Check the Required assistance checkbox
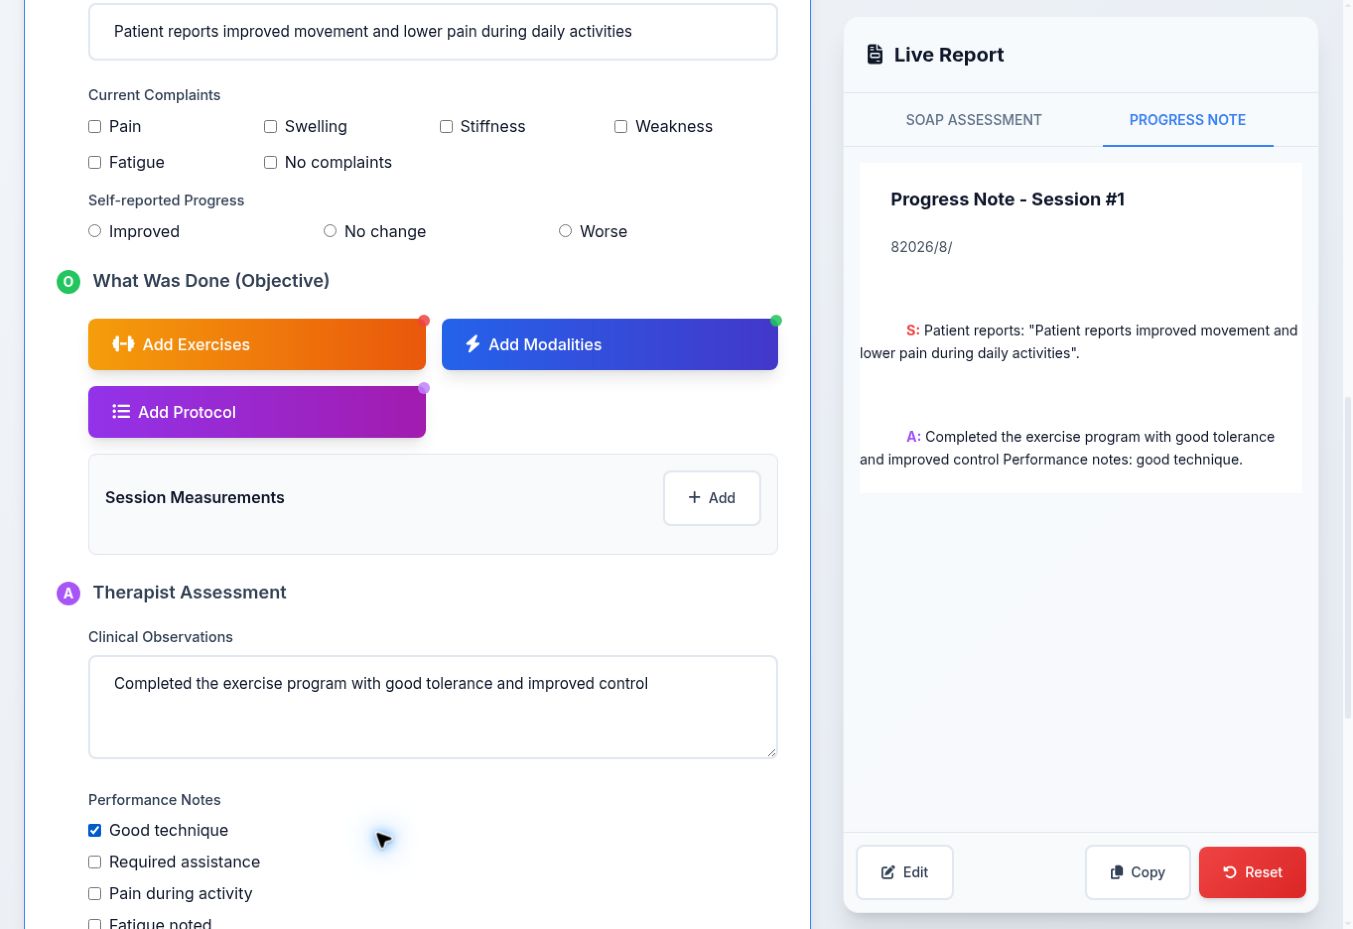The width and height of the screenshot is (1353, 929). (x=95, y=862)
